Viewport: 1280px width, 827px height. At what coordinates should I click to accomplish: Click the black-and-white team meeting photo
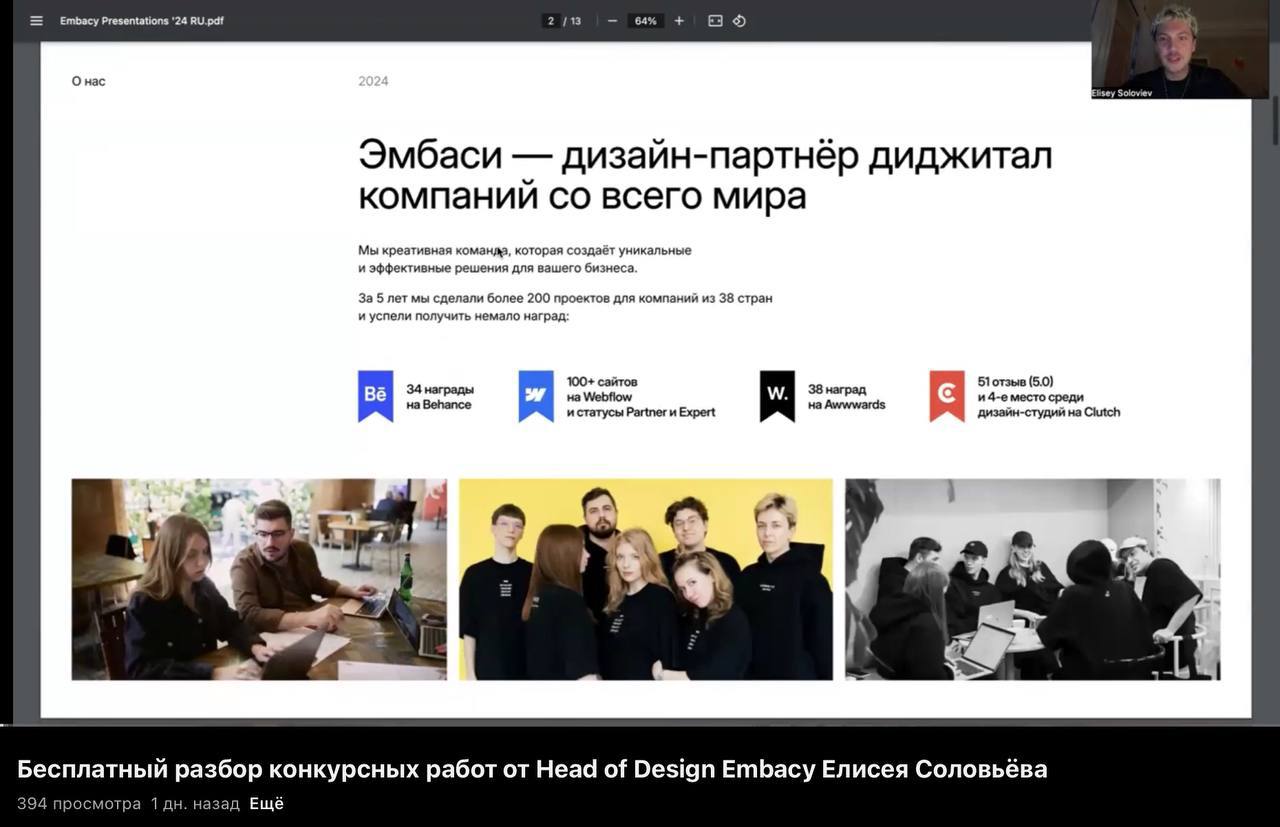[x=1032, y=579]
